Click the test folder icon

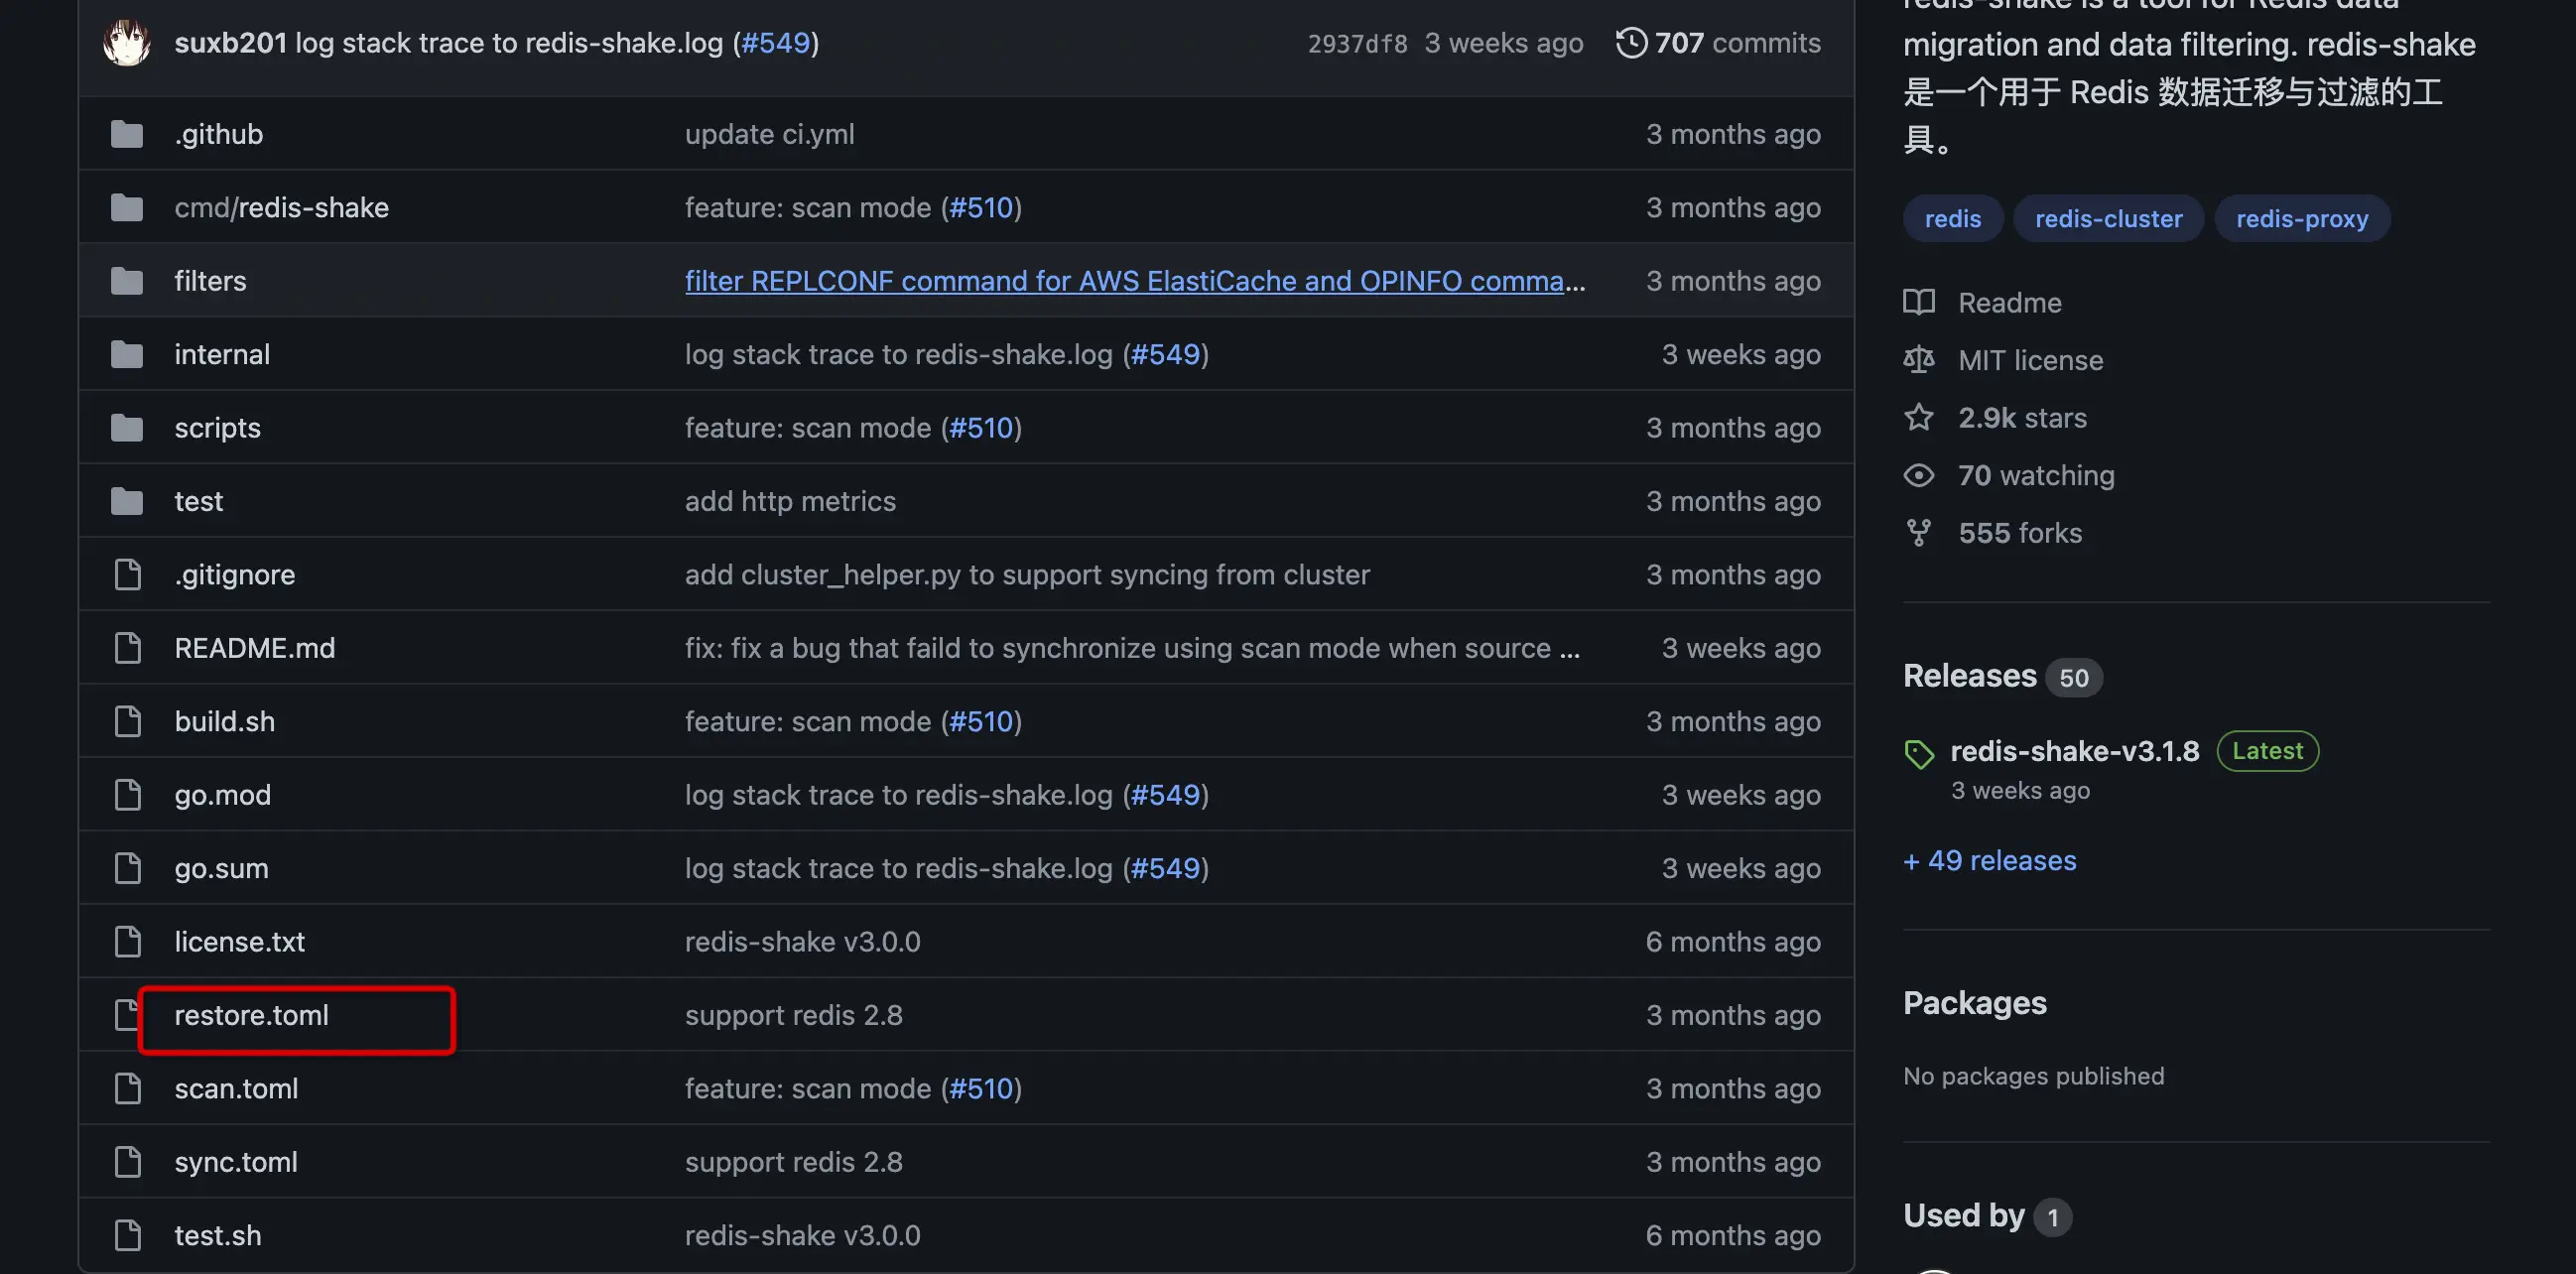click(x=127, y=501)
